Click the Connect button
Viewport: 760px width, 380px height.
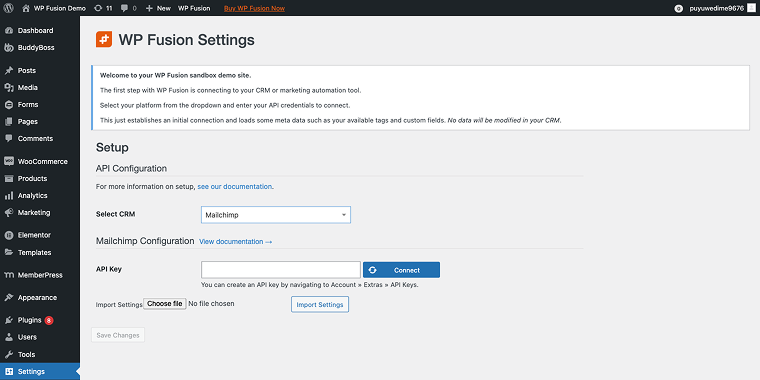coord(401,270)
